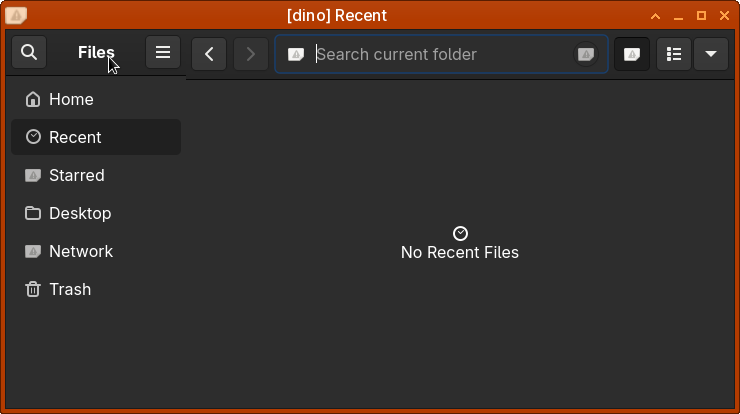Toggle the search button beside view switcher
This screenshot has width=740, height=414.
point(632,54)
